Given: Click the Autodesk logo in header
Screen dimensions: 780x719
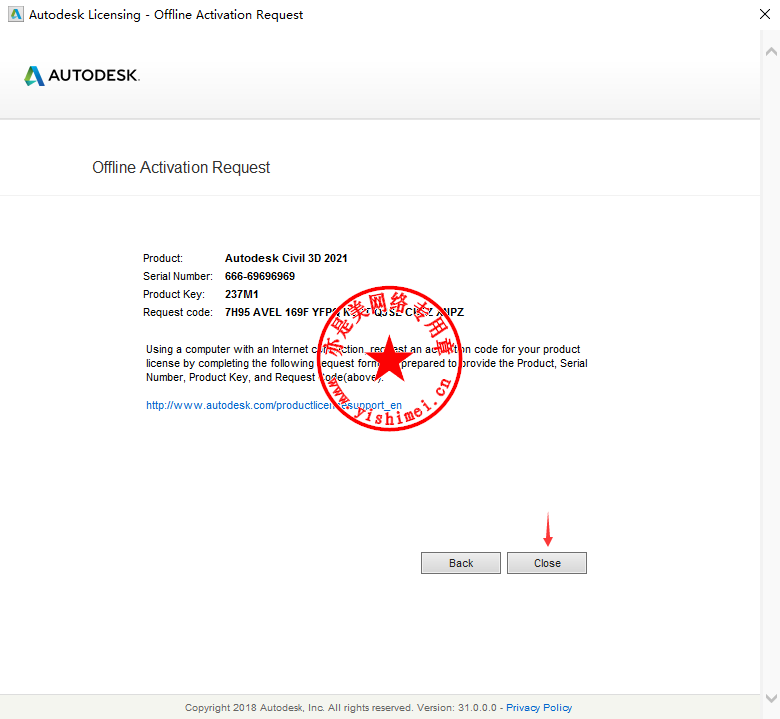Looking at the screenshot, I should pyautogui.click(x=82, y=76).
